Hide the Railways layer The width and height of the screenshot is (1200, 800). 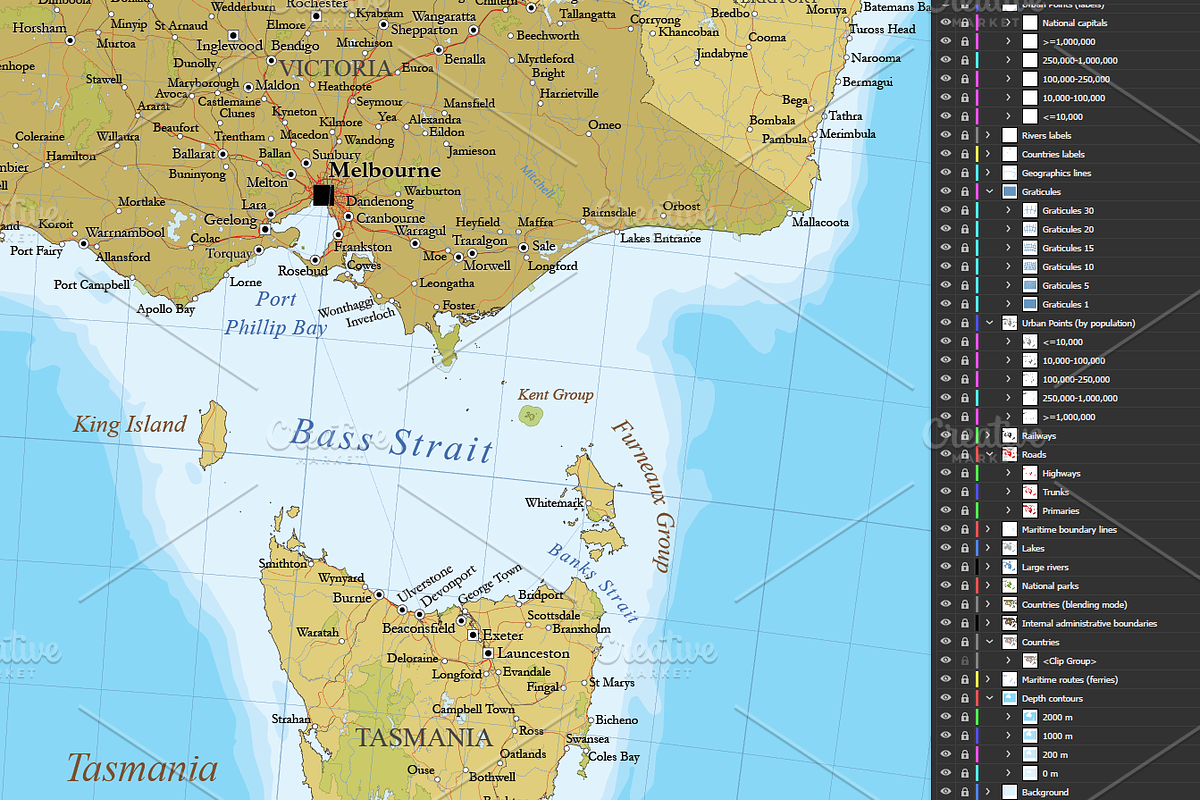(946, 436)
